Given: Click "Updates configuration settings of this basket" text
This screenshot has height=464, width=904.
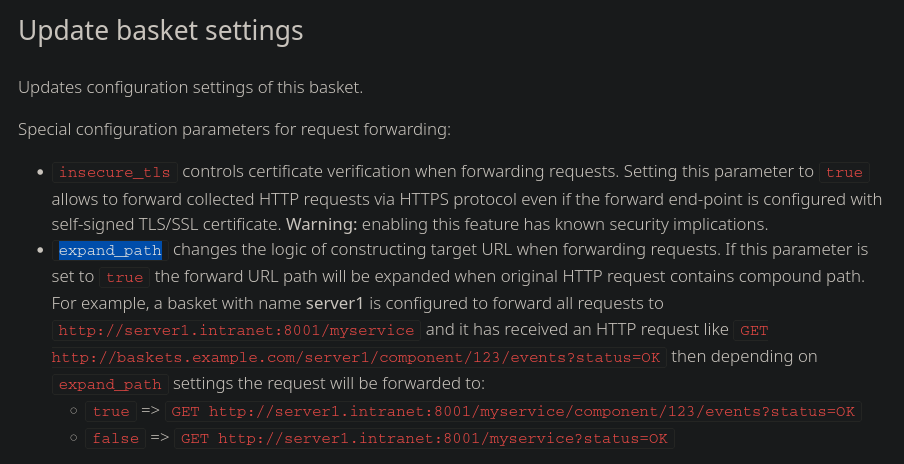Looking at the screenshot, I should (190, 87).
